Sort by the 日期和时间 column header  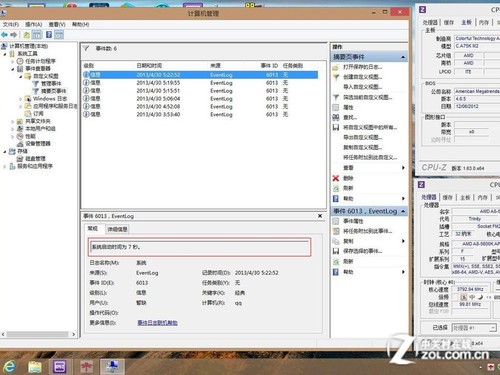coord(149,66)
